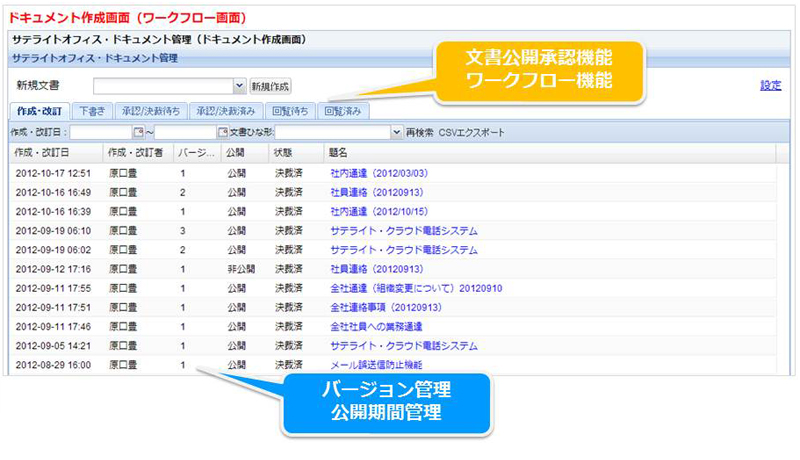Open document 社内通達（2012/03/03）
The image size is (800, 460).
pos(380,173)
